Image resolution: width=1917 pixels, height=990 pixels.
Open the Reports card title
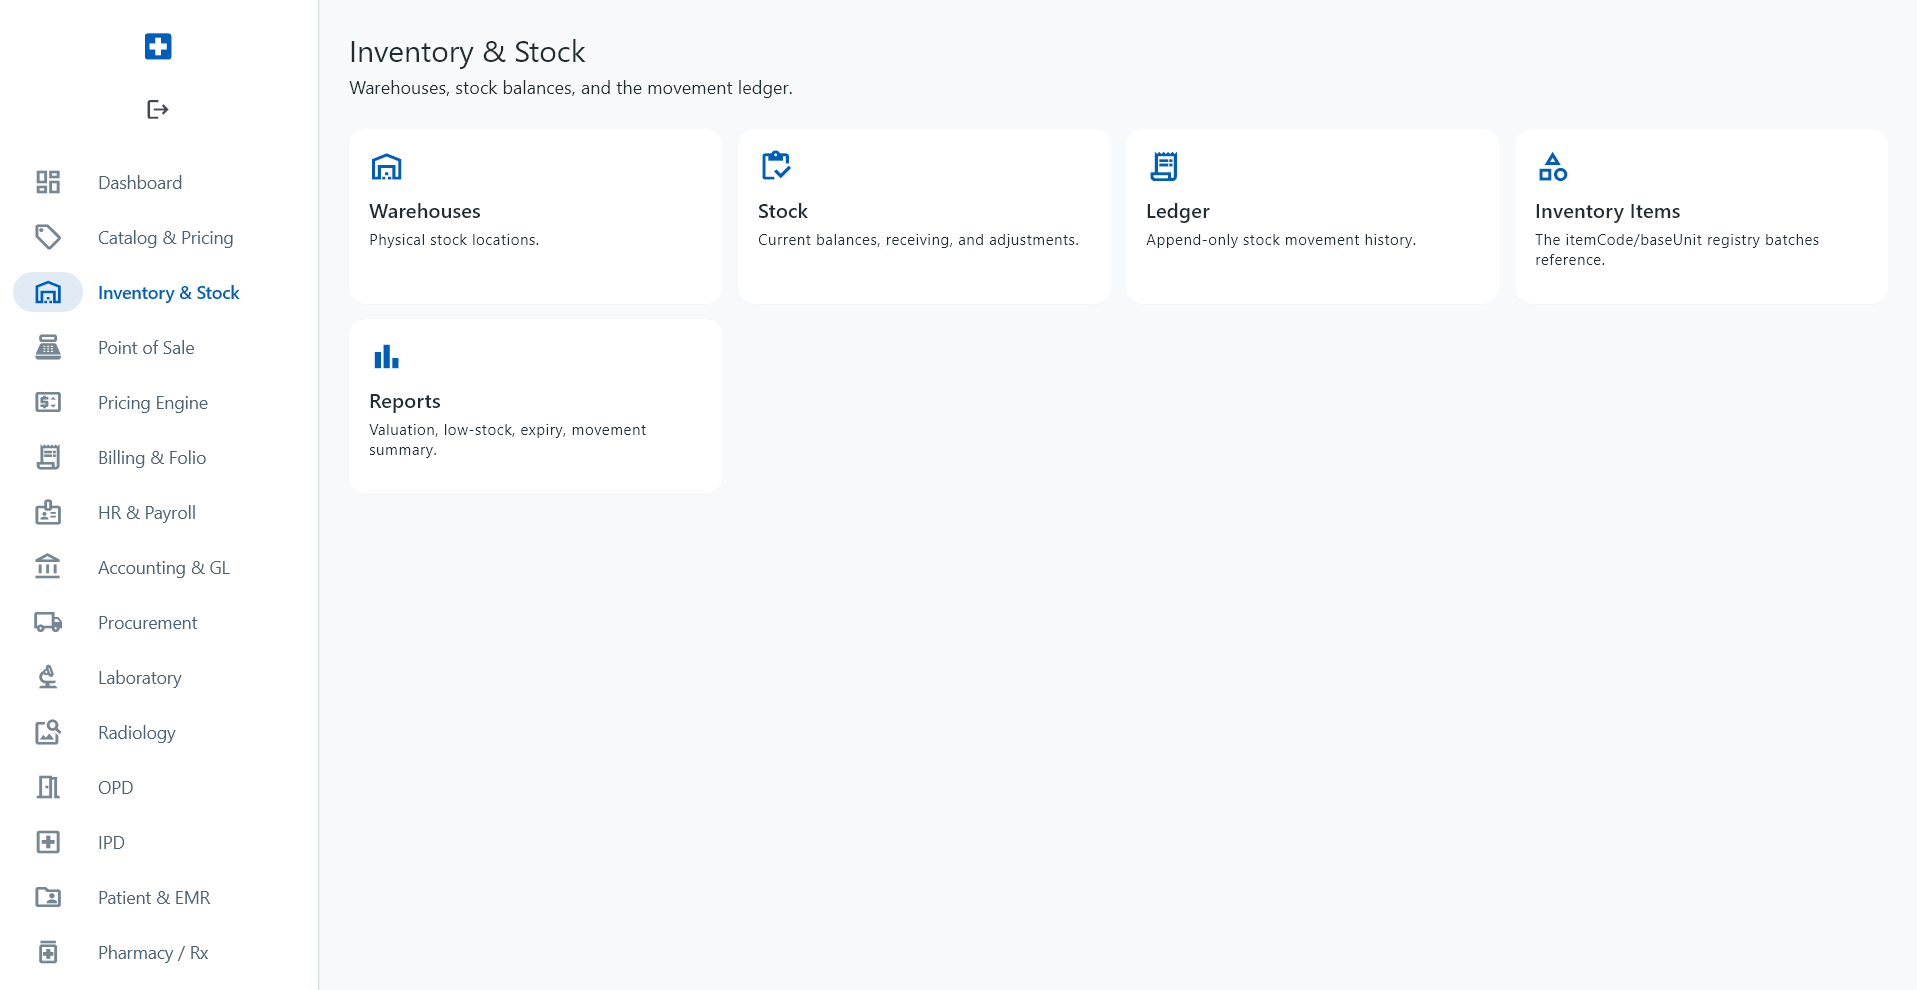coord(405,401)
